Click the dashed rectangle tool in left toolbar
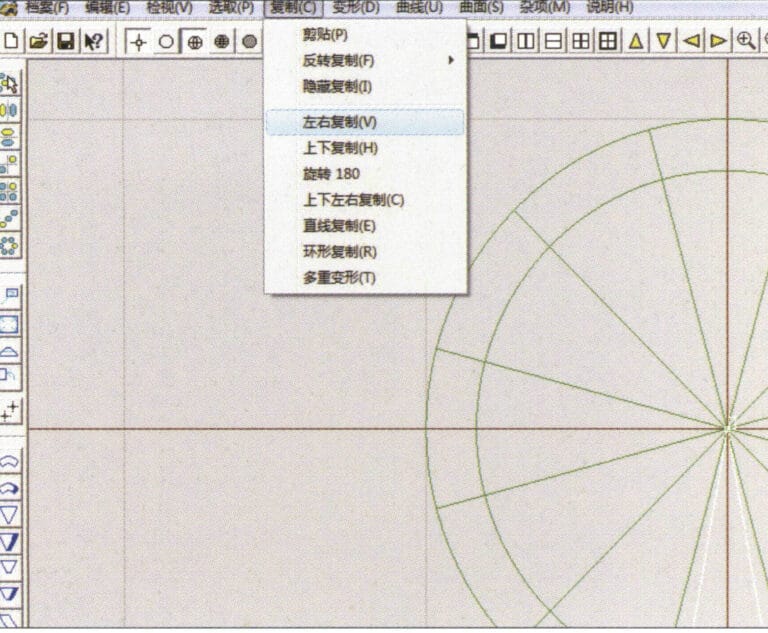The height and width of the screenshot is (633, 768). tap(10, 324)
